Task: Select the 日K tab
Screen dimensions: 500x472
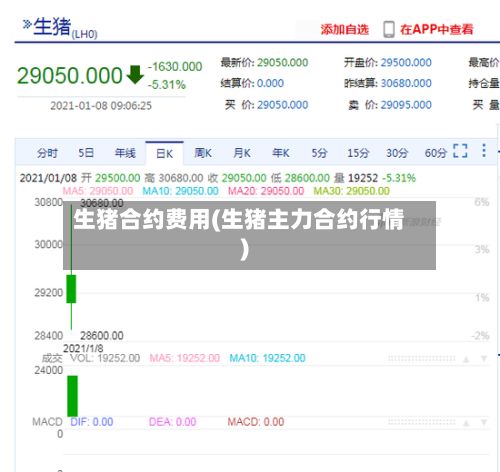Action: [164, 154]
